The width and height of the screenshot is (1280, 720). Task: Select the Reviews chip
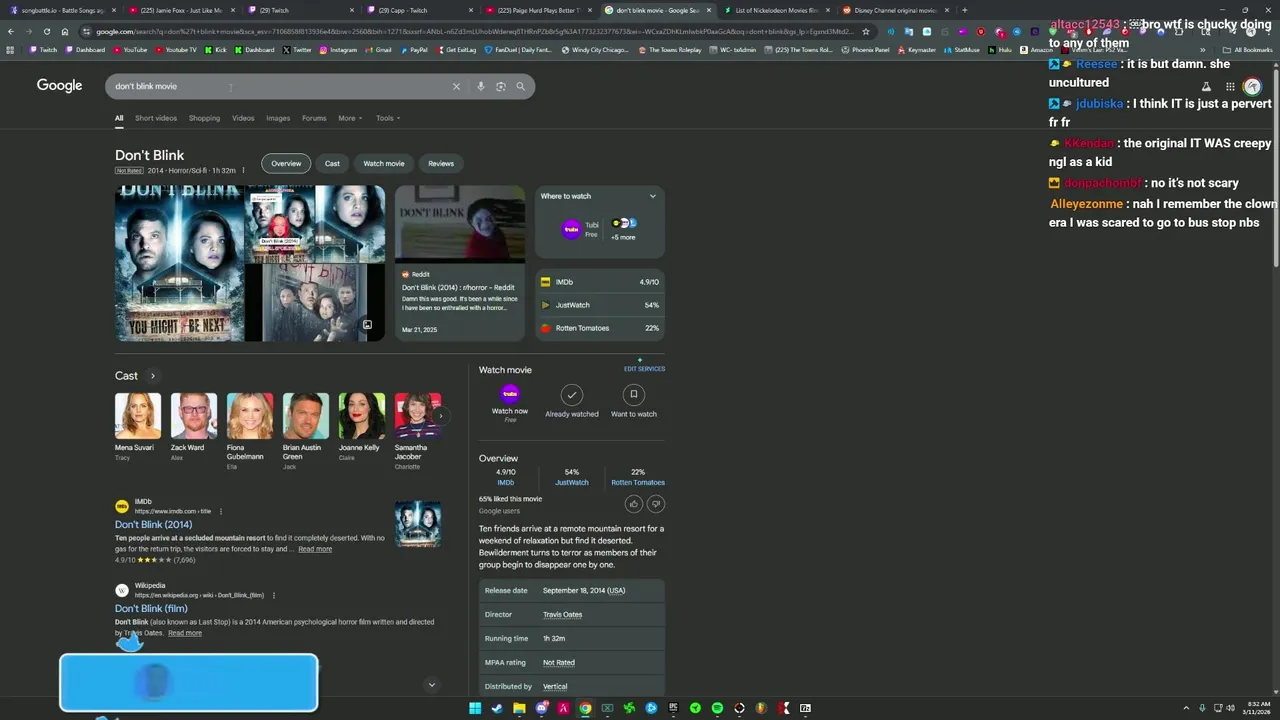tap(441, 163)
